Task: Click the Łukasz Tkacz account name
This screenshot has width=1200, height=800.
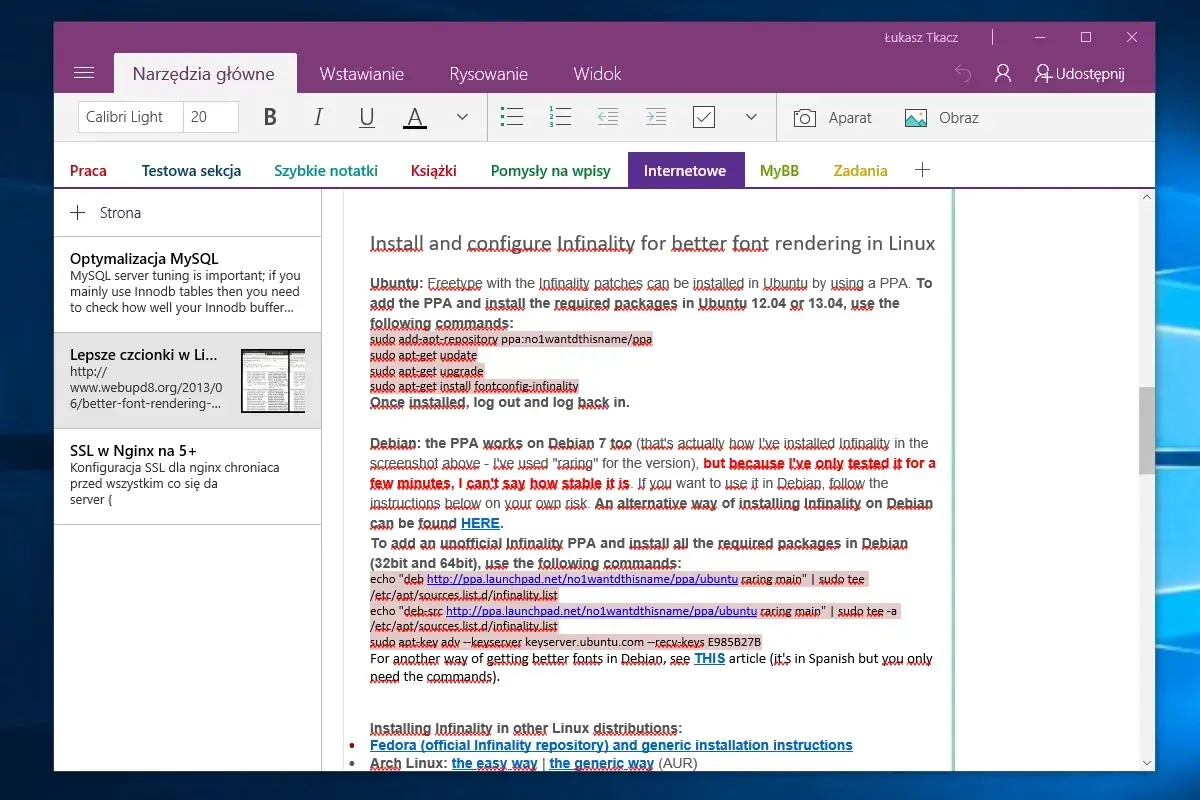Action: coord(921,37)
